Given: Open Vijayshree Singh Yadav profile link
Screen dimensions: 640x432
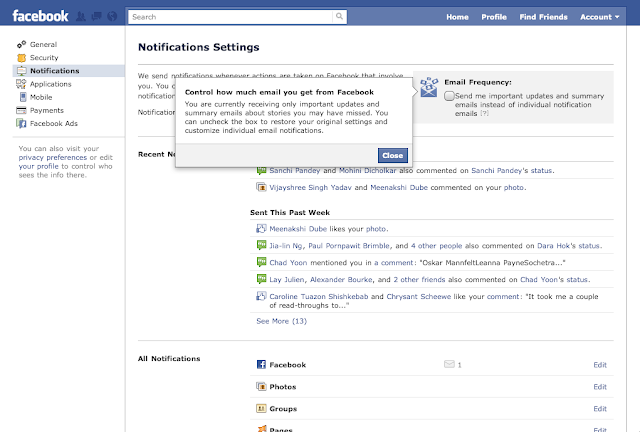Looking at the screenshot, I should [310, 187].
